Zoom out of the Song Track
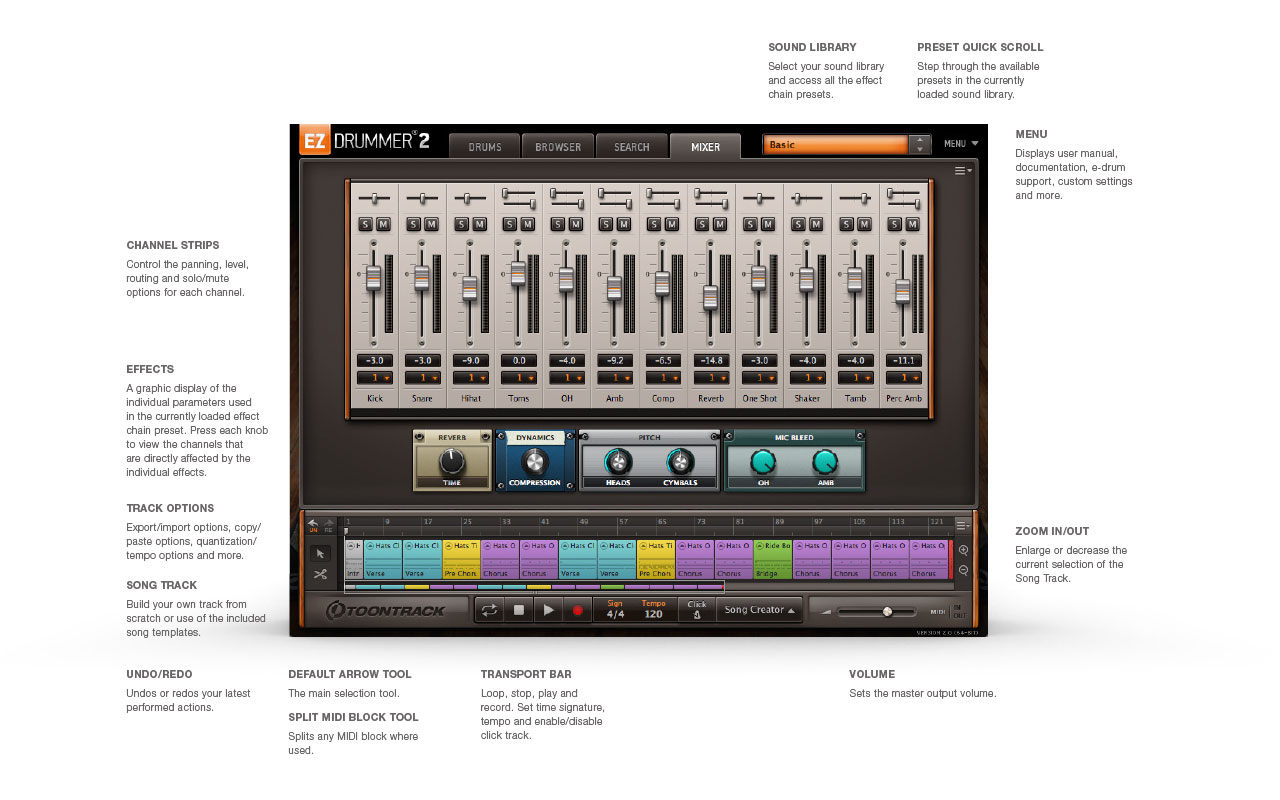The height and width of the screenshot is (800, 1280). [x=963, y=570]
